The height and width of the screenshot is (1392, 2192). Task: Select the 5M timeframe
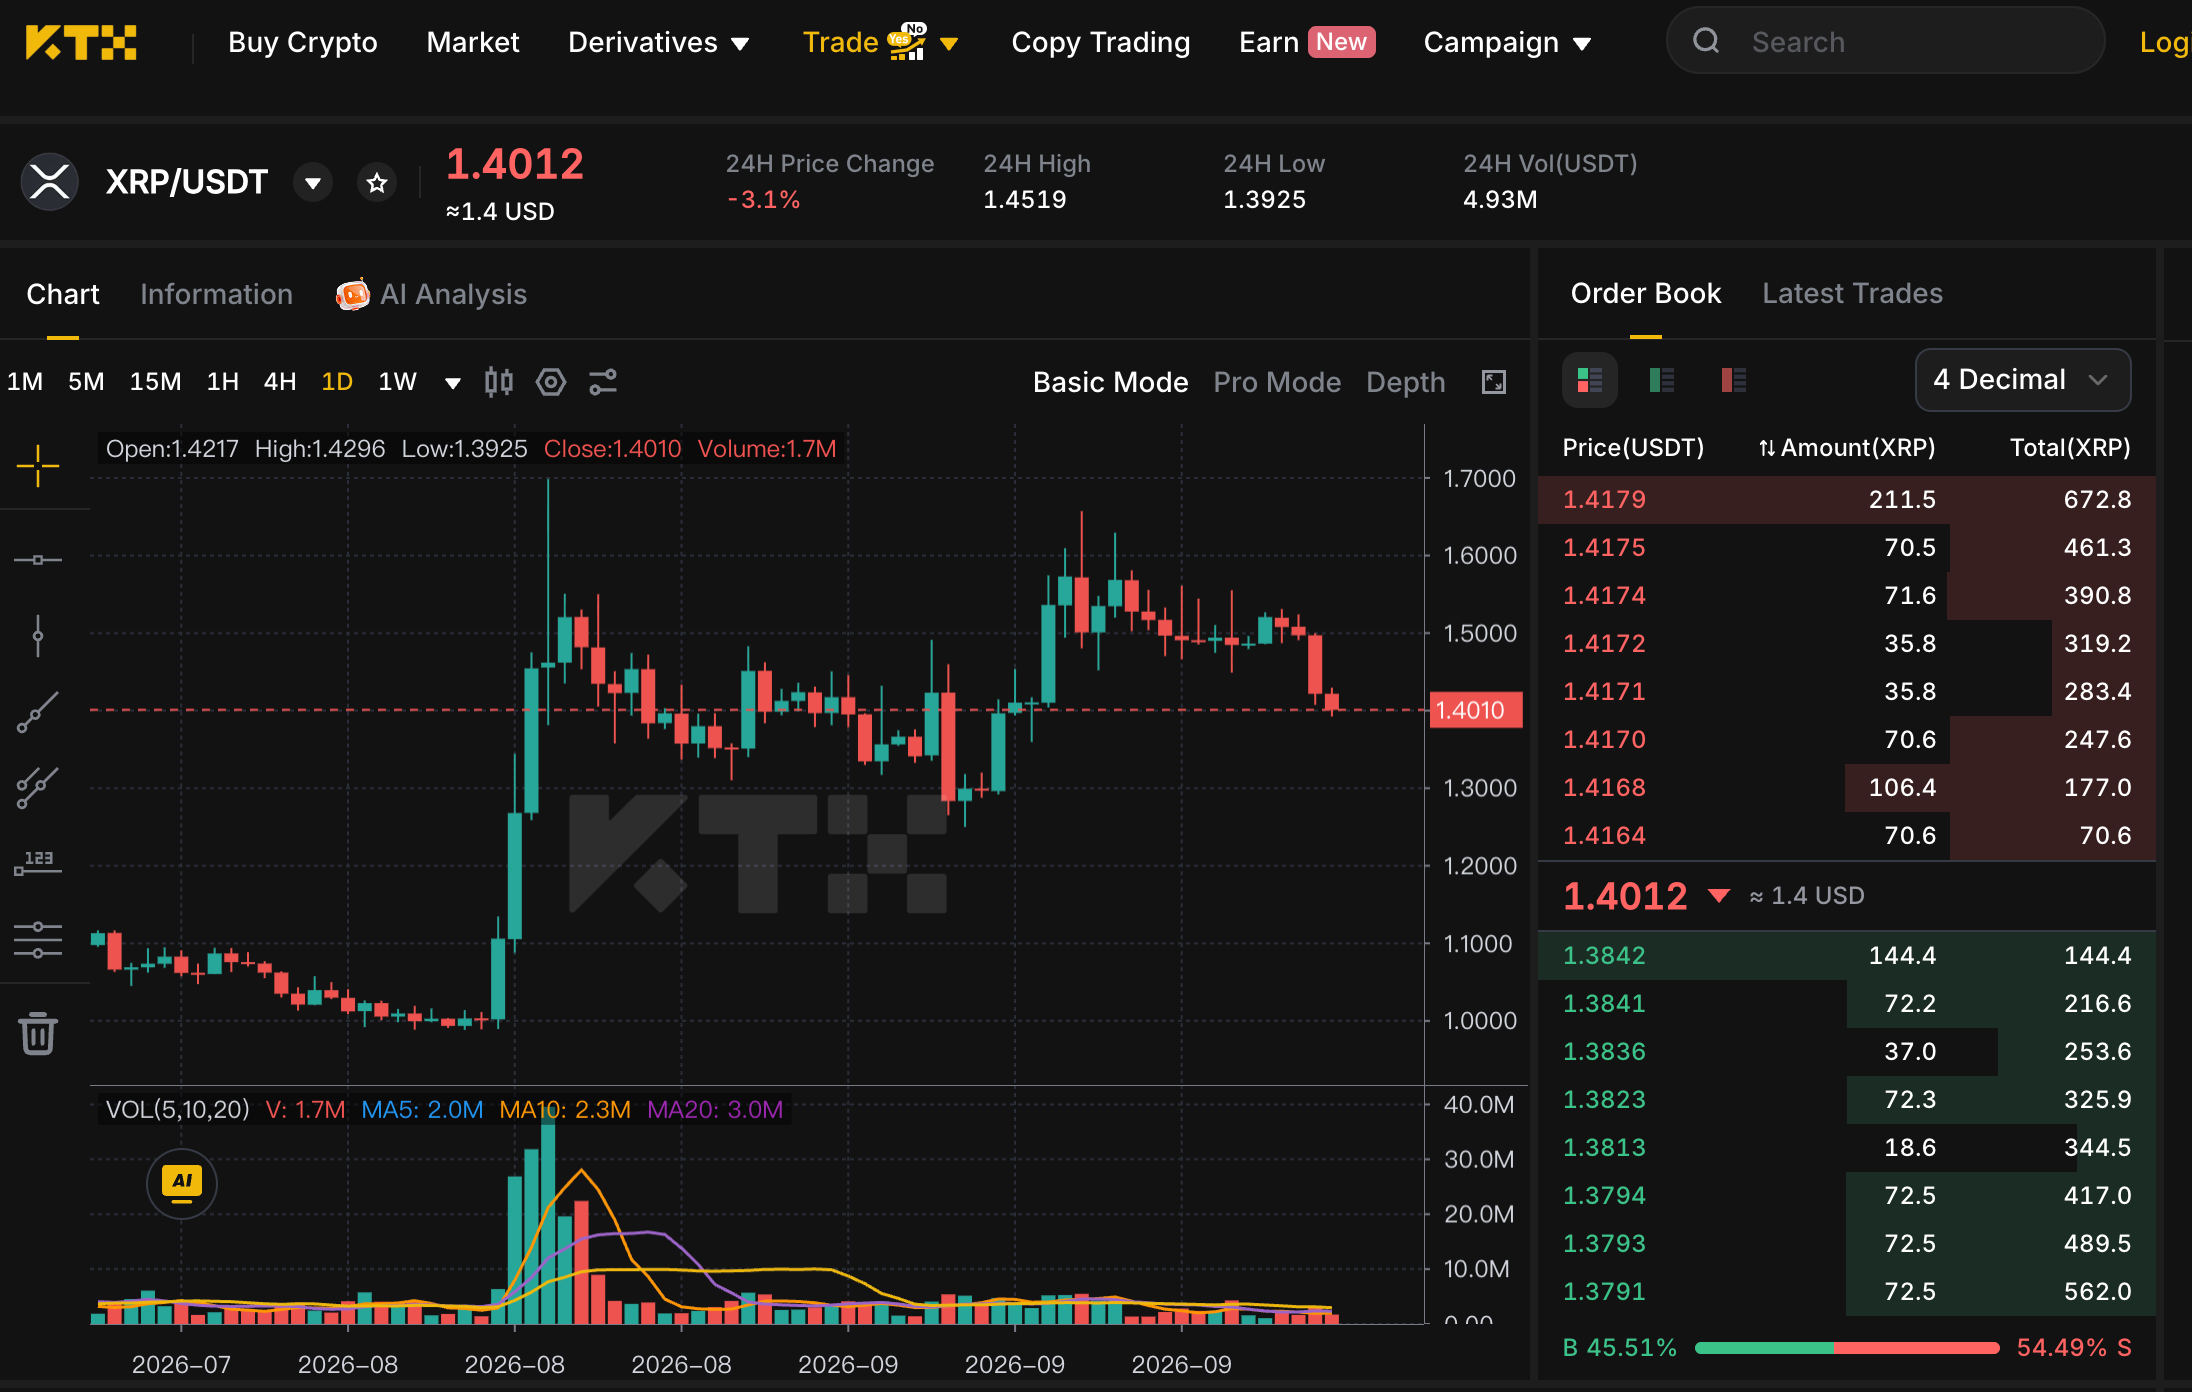86,382
